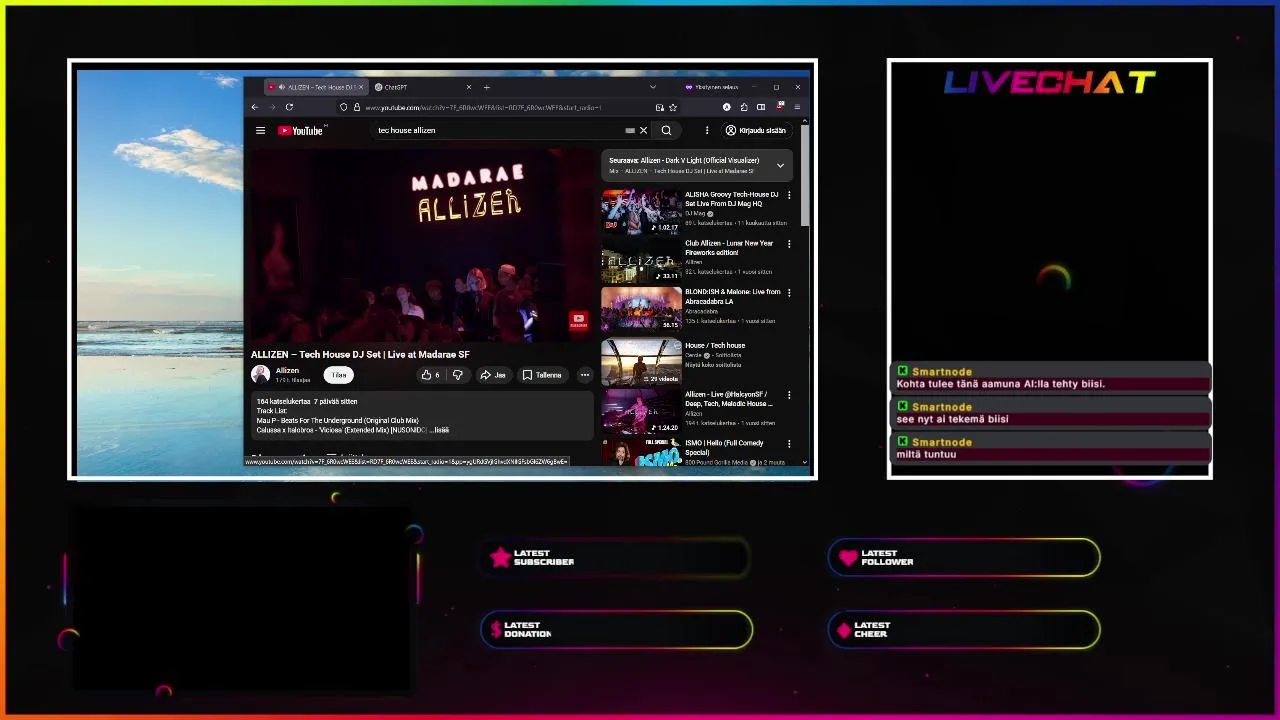Mute the tab via its speaker icon
The height and width of the screenshot is (720, 1280).
[x=281, y=87]
